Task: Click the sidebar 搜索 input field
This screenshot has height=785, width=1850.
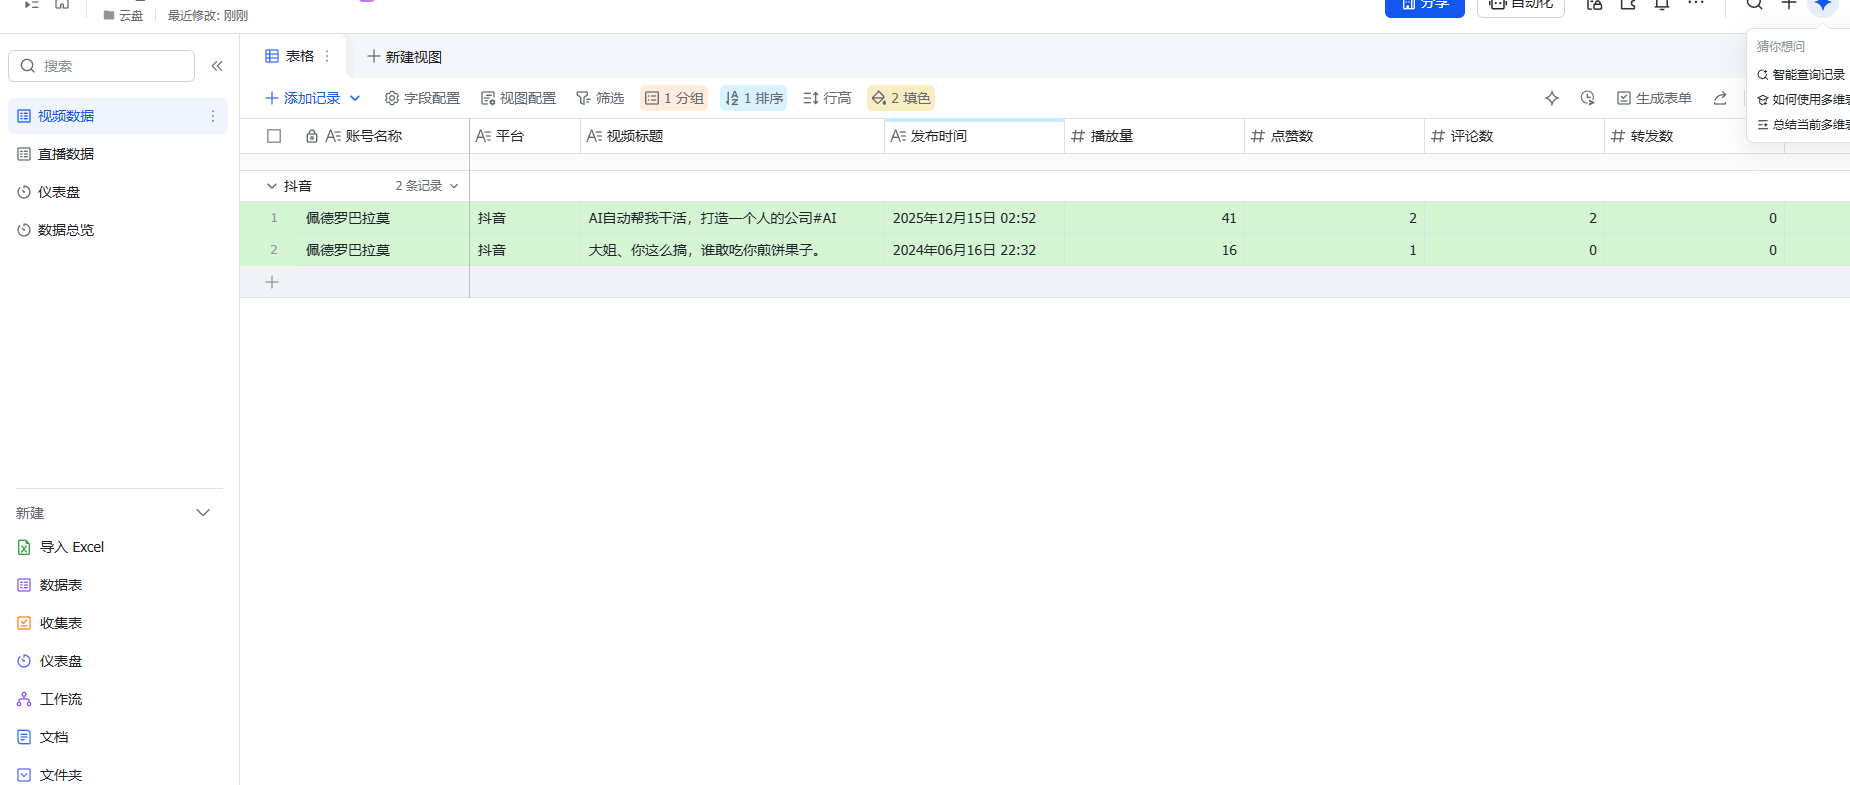Action: (101, 66)
